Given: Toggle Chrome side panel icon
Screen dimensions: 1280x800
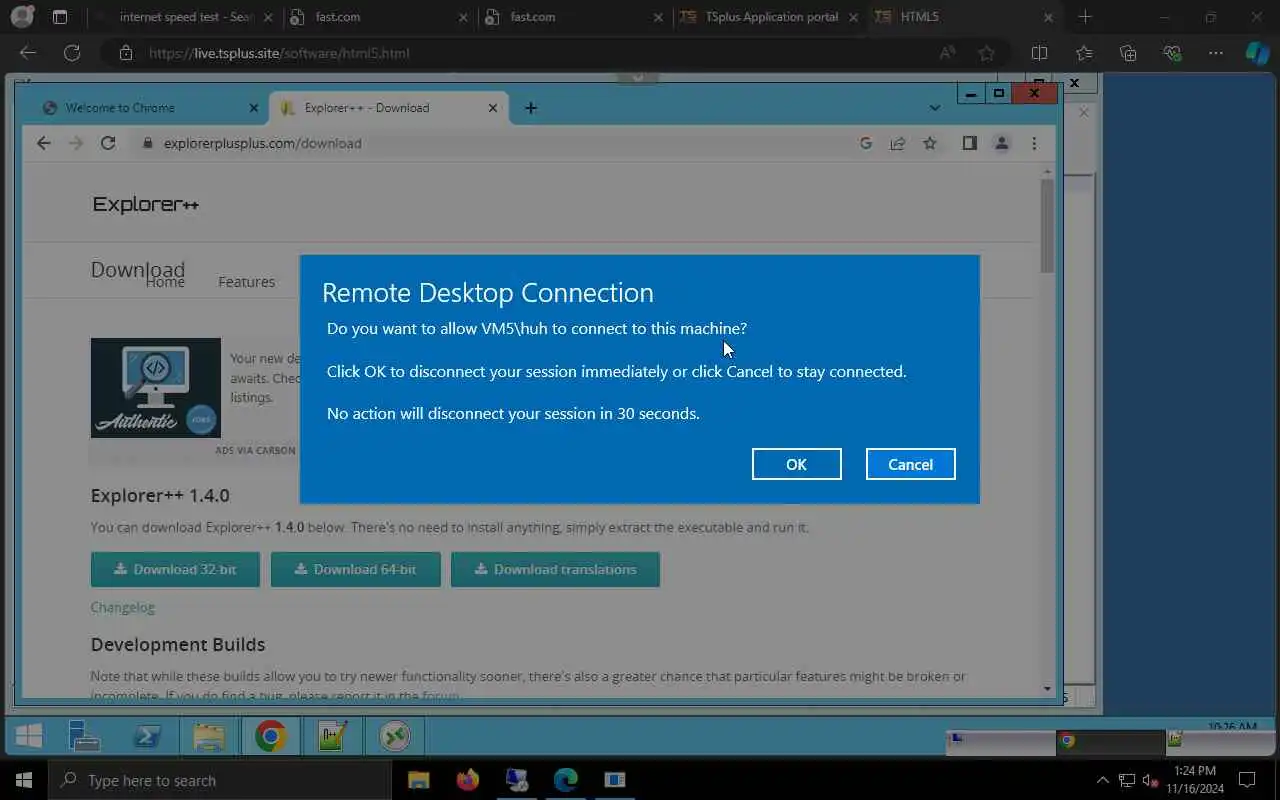Looking at the screenshot, I should [969, 143].
